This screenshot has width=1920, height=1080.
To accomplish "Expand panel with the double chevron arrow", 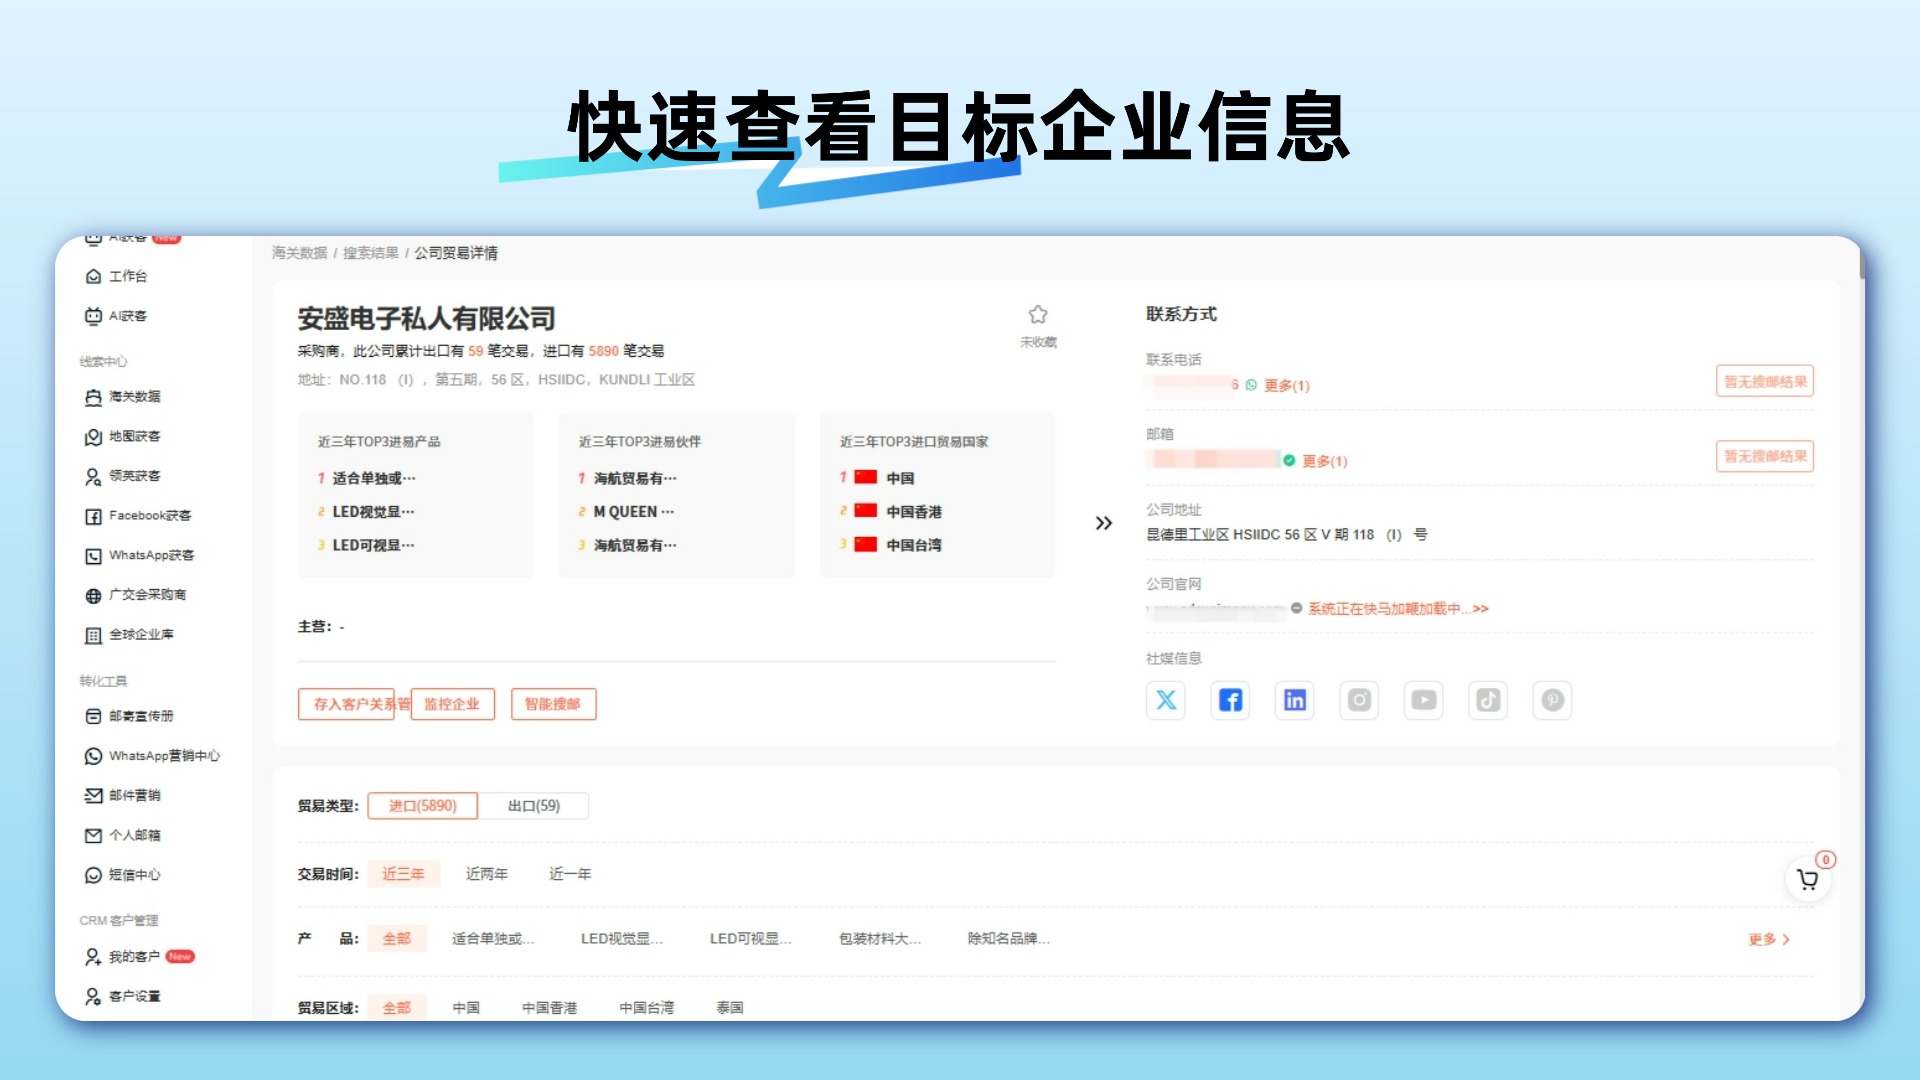I will point(1103,523).
